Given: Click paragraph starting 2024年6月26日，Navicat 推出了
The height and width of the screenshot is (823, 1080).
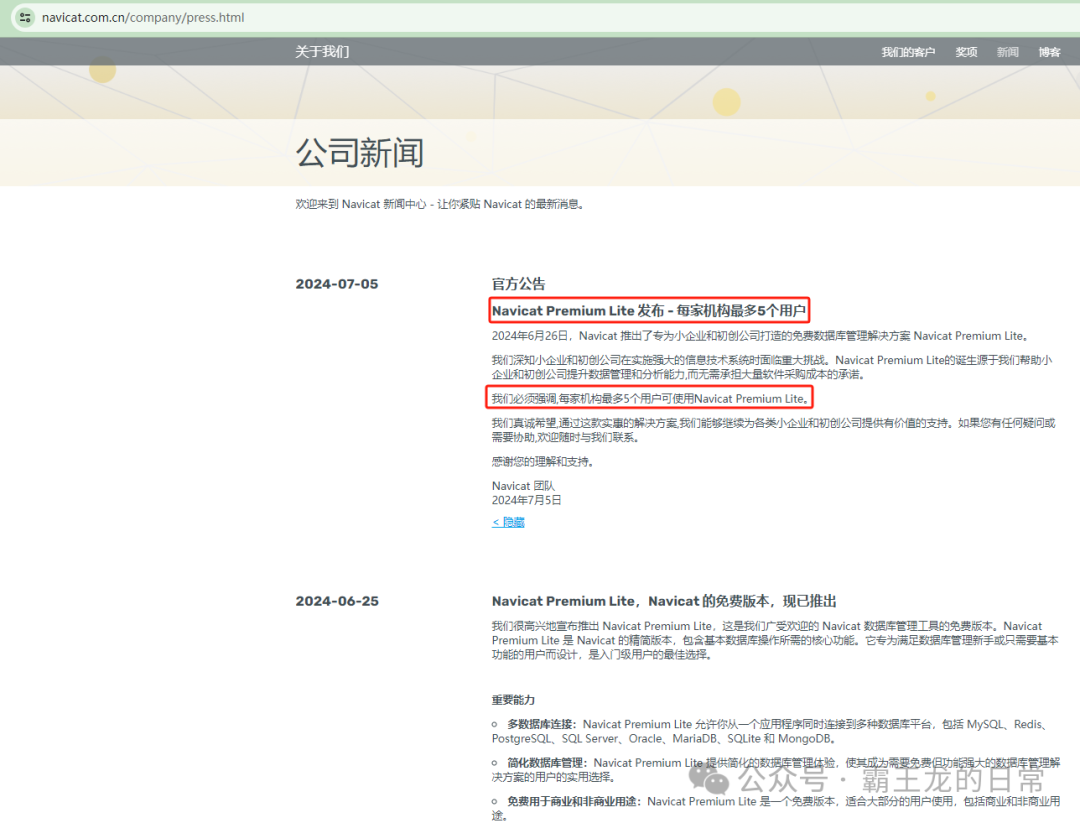Looking at the screenshot, I should (x=760, y=336).
